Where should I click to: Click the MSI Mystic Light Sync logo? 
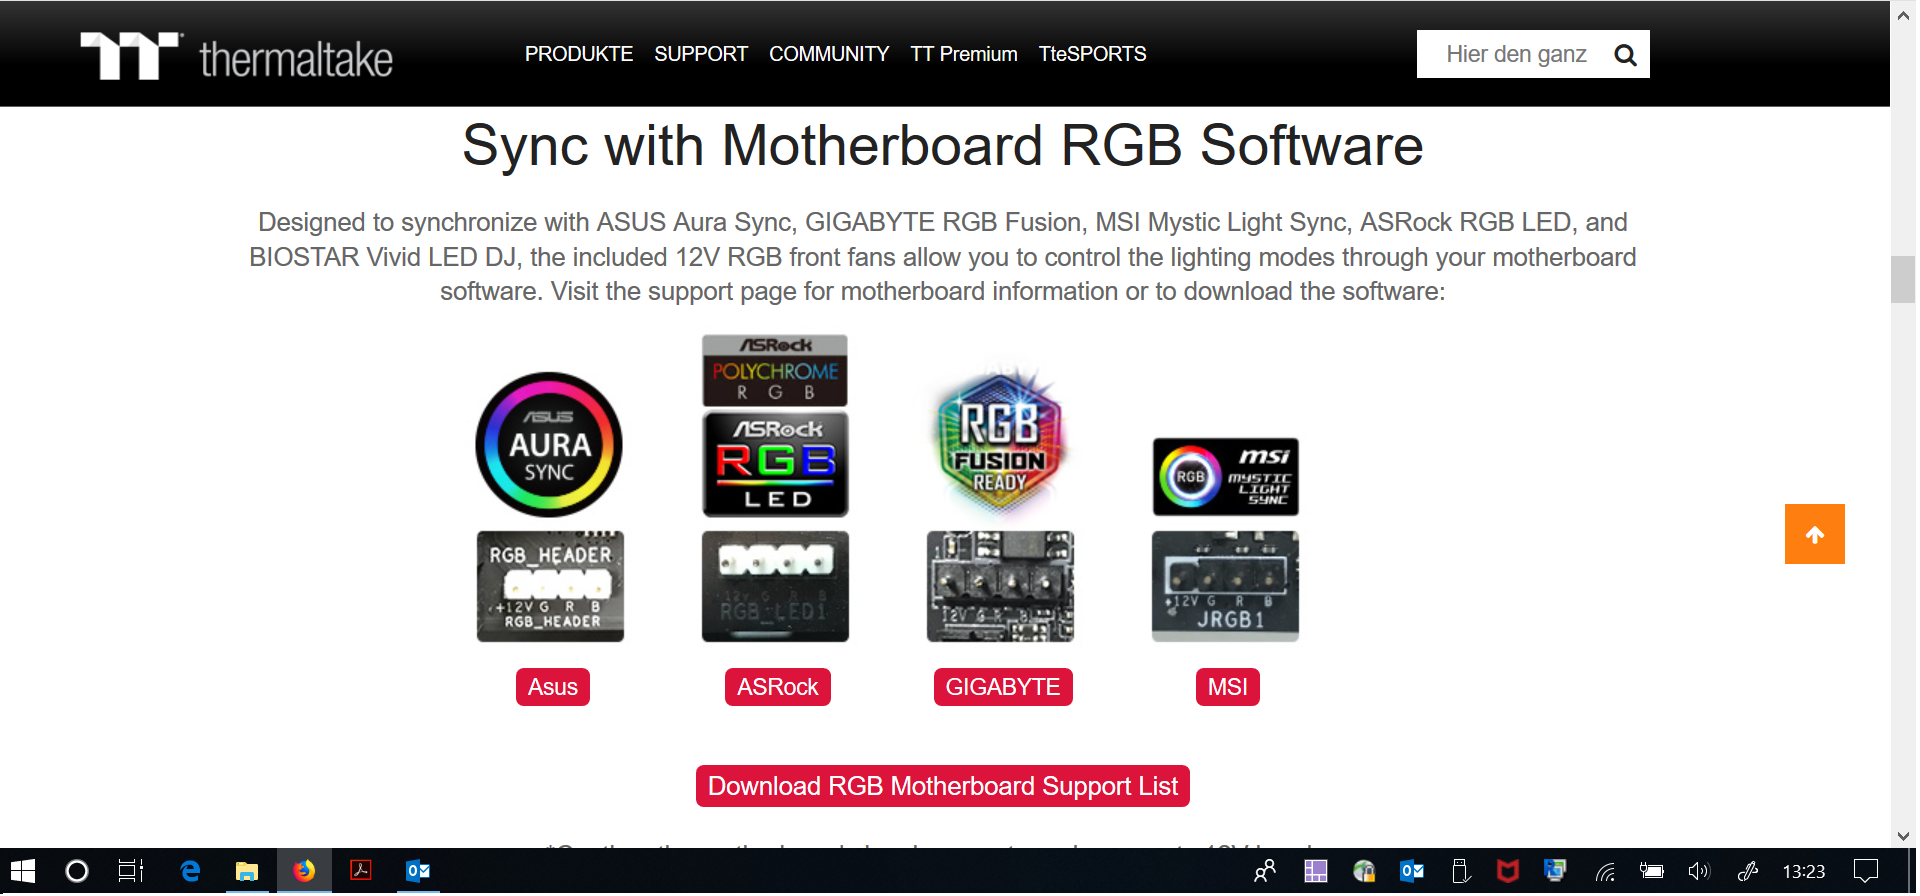1225,477
